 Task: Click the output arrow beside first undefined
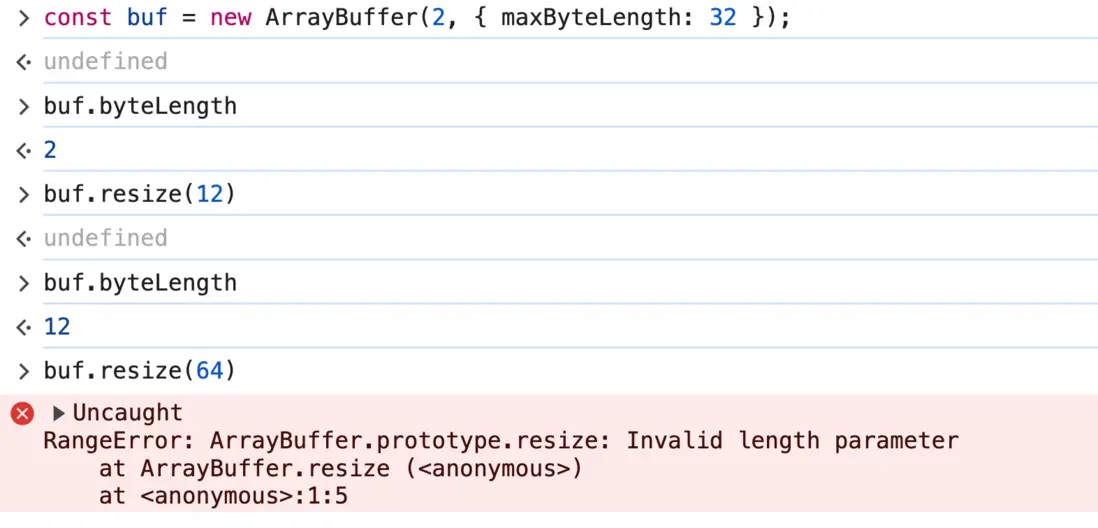coord(24,62)
